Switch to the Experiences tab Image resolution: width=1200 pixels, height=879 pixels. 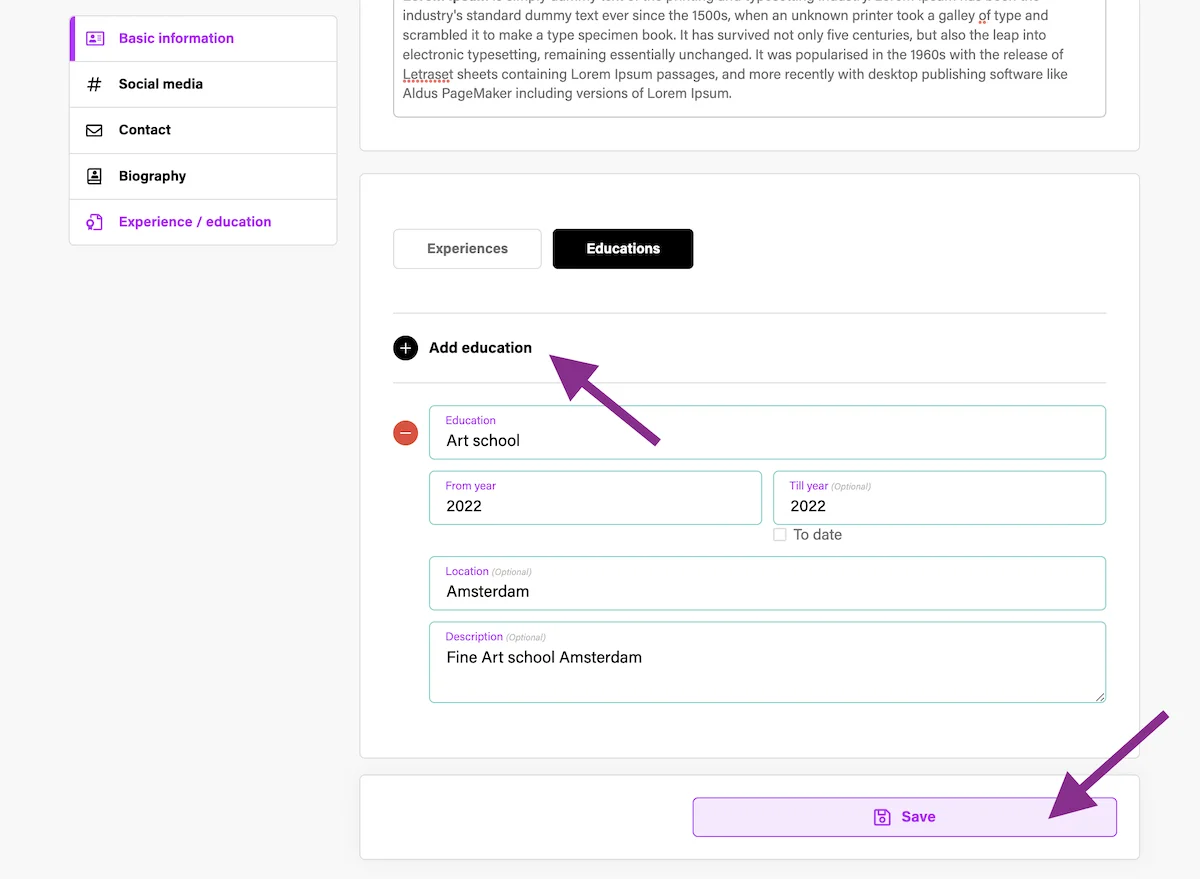467,249
